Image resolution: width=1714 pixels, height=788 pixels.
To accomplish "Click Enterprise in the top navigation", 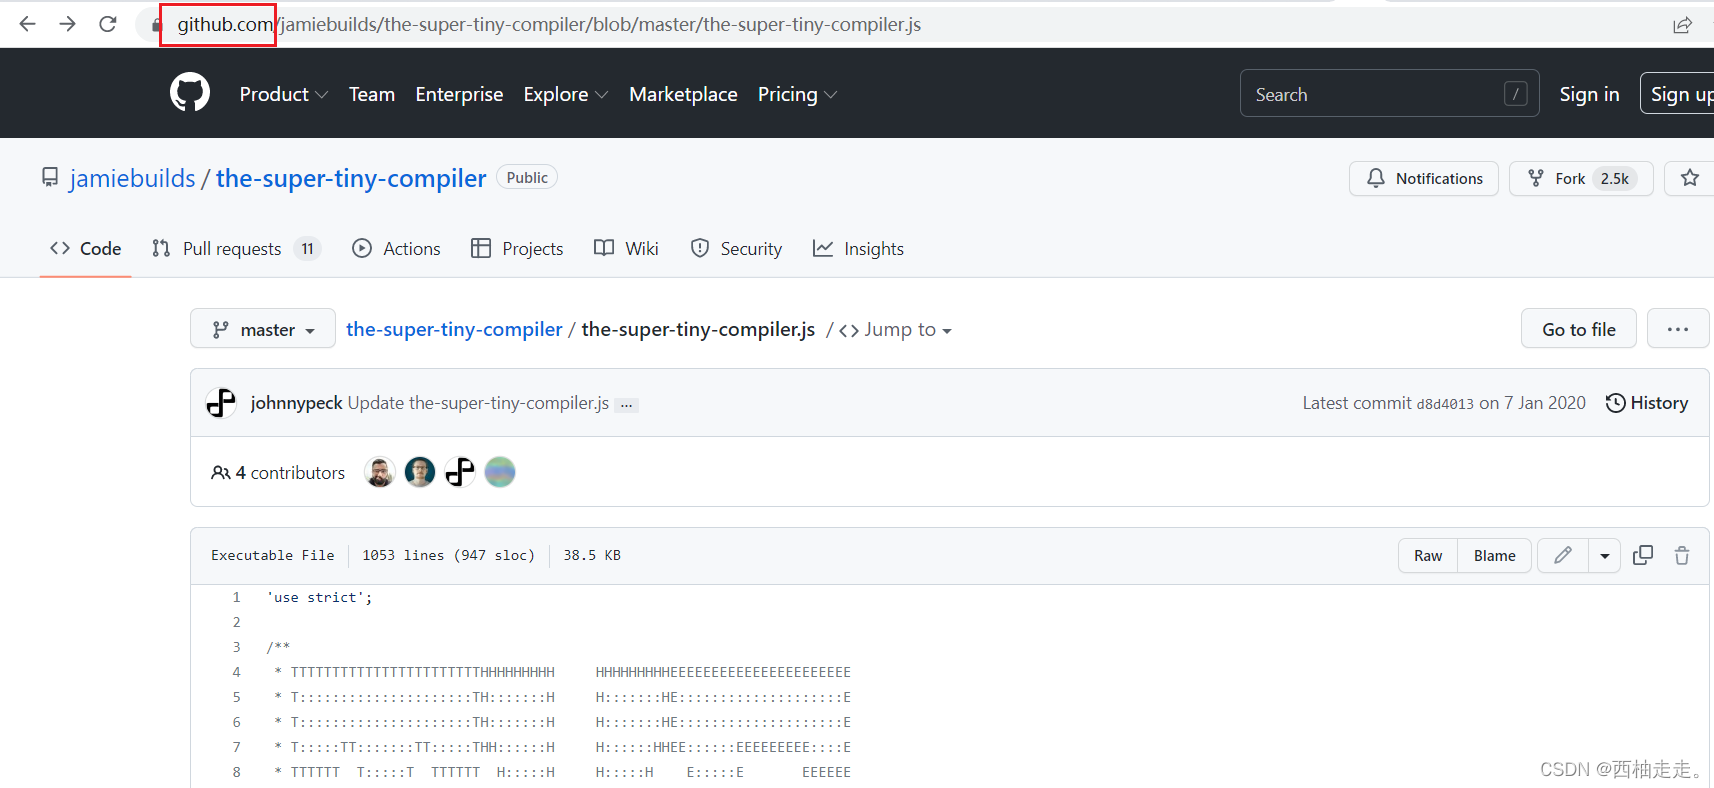I will (459, 94).
